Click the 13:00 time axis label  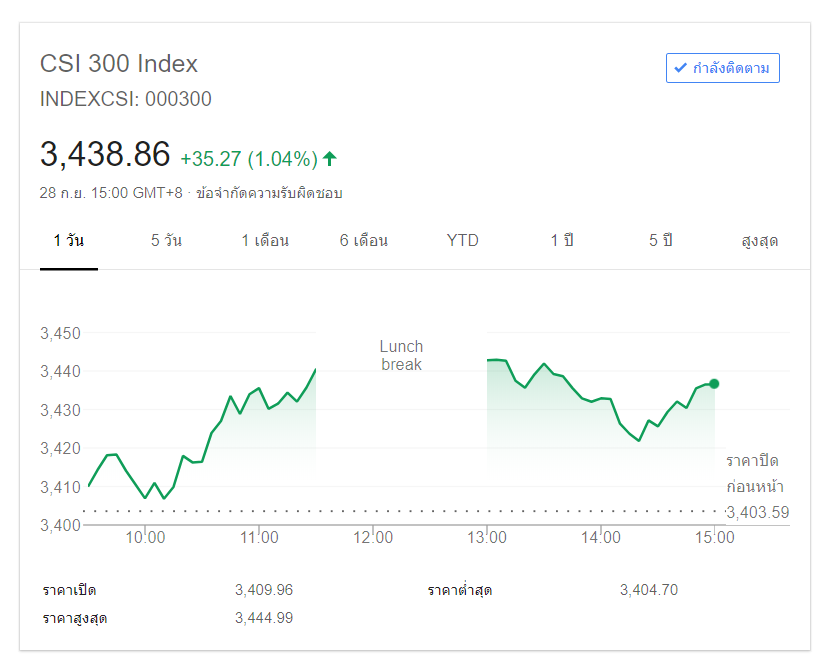click(x=487, y=537)
